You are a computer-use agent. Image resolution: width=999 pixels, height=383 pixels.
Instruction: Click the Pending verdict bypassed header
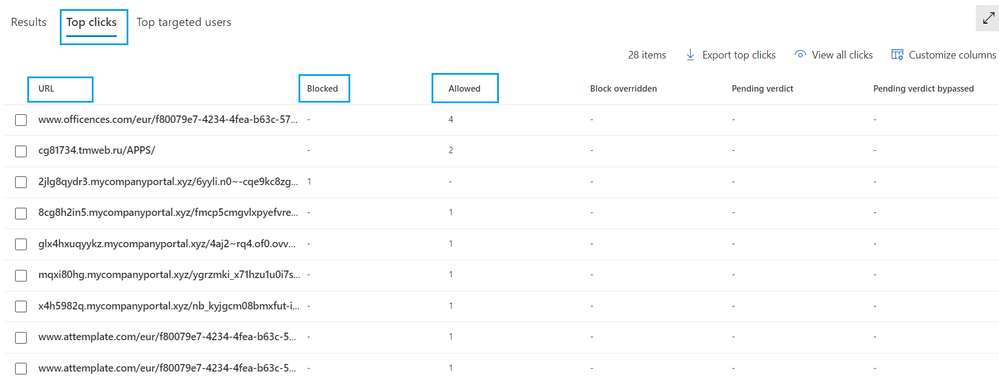pos(923,89)
